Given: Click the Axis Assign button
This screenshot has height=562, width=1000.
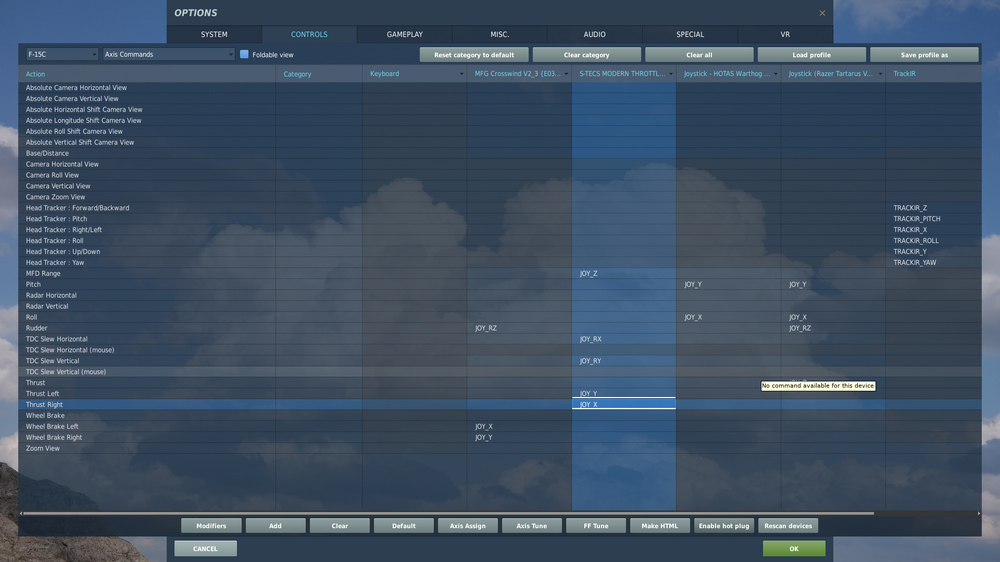Looking at the screenshot, I should 467,526.
